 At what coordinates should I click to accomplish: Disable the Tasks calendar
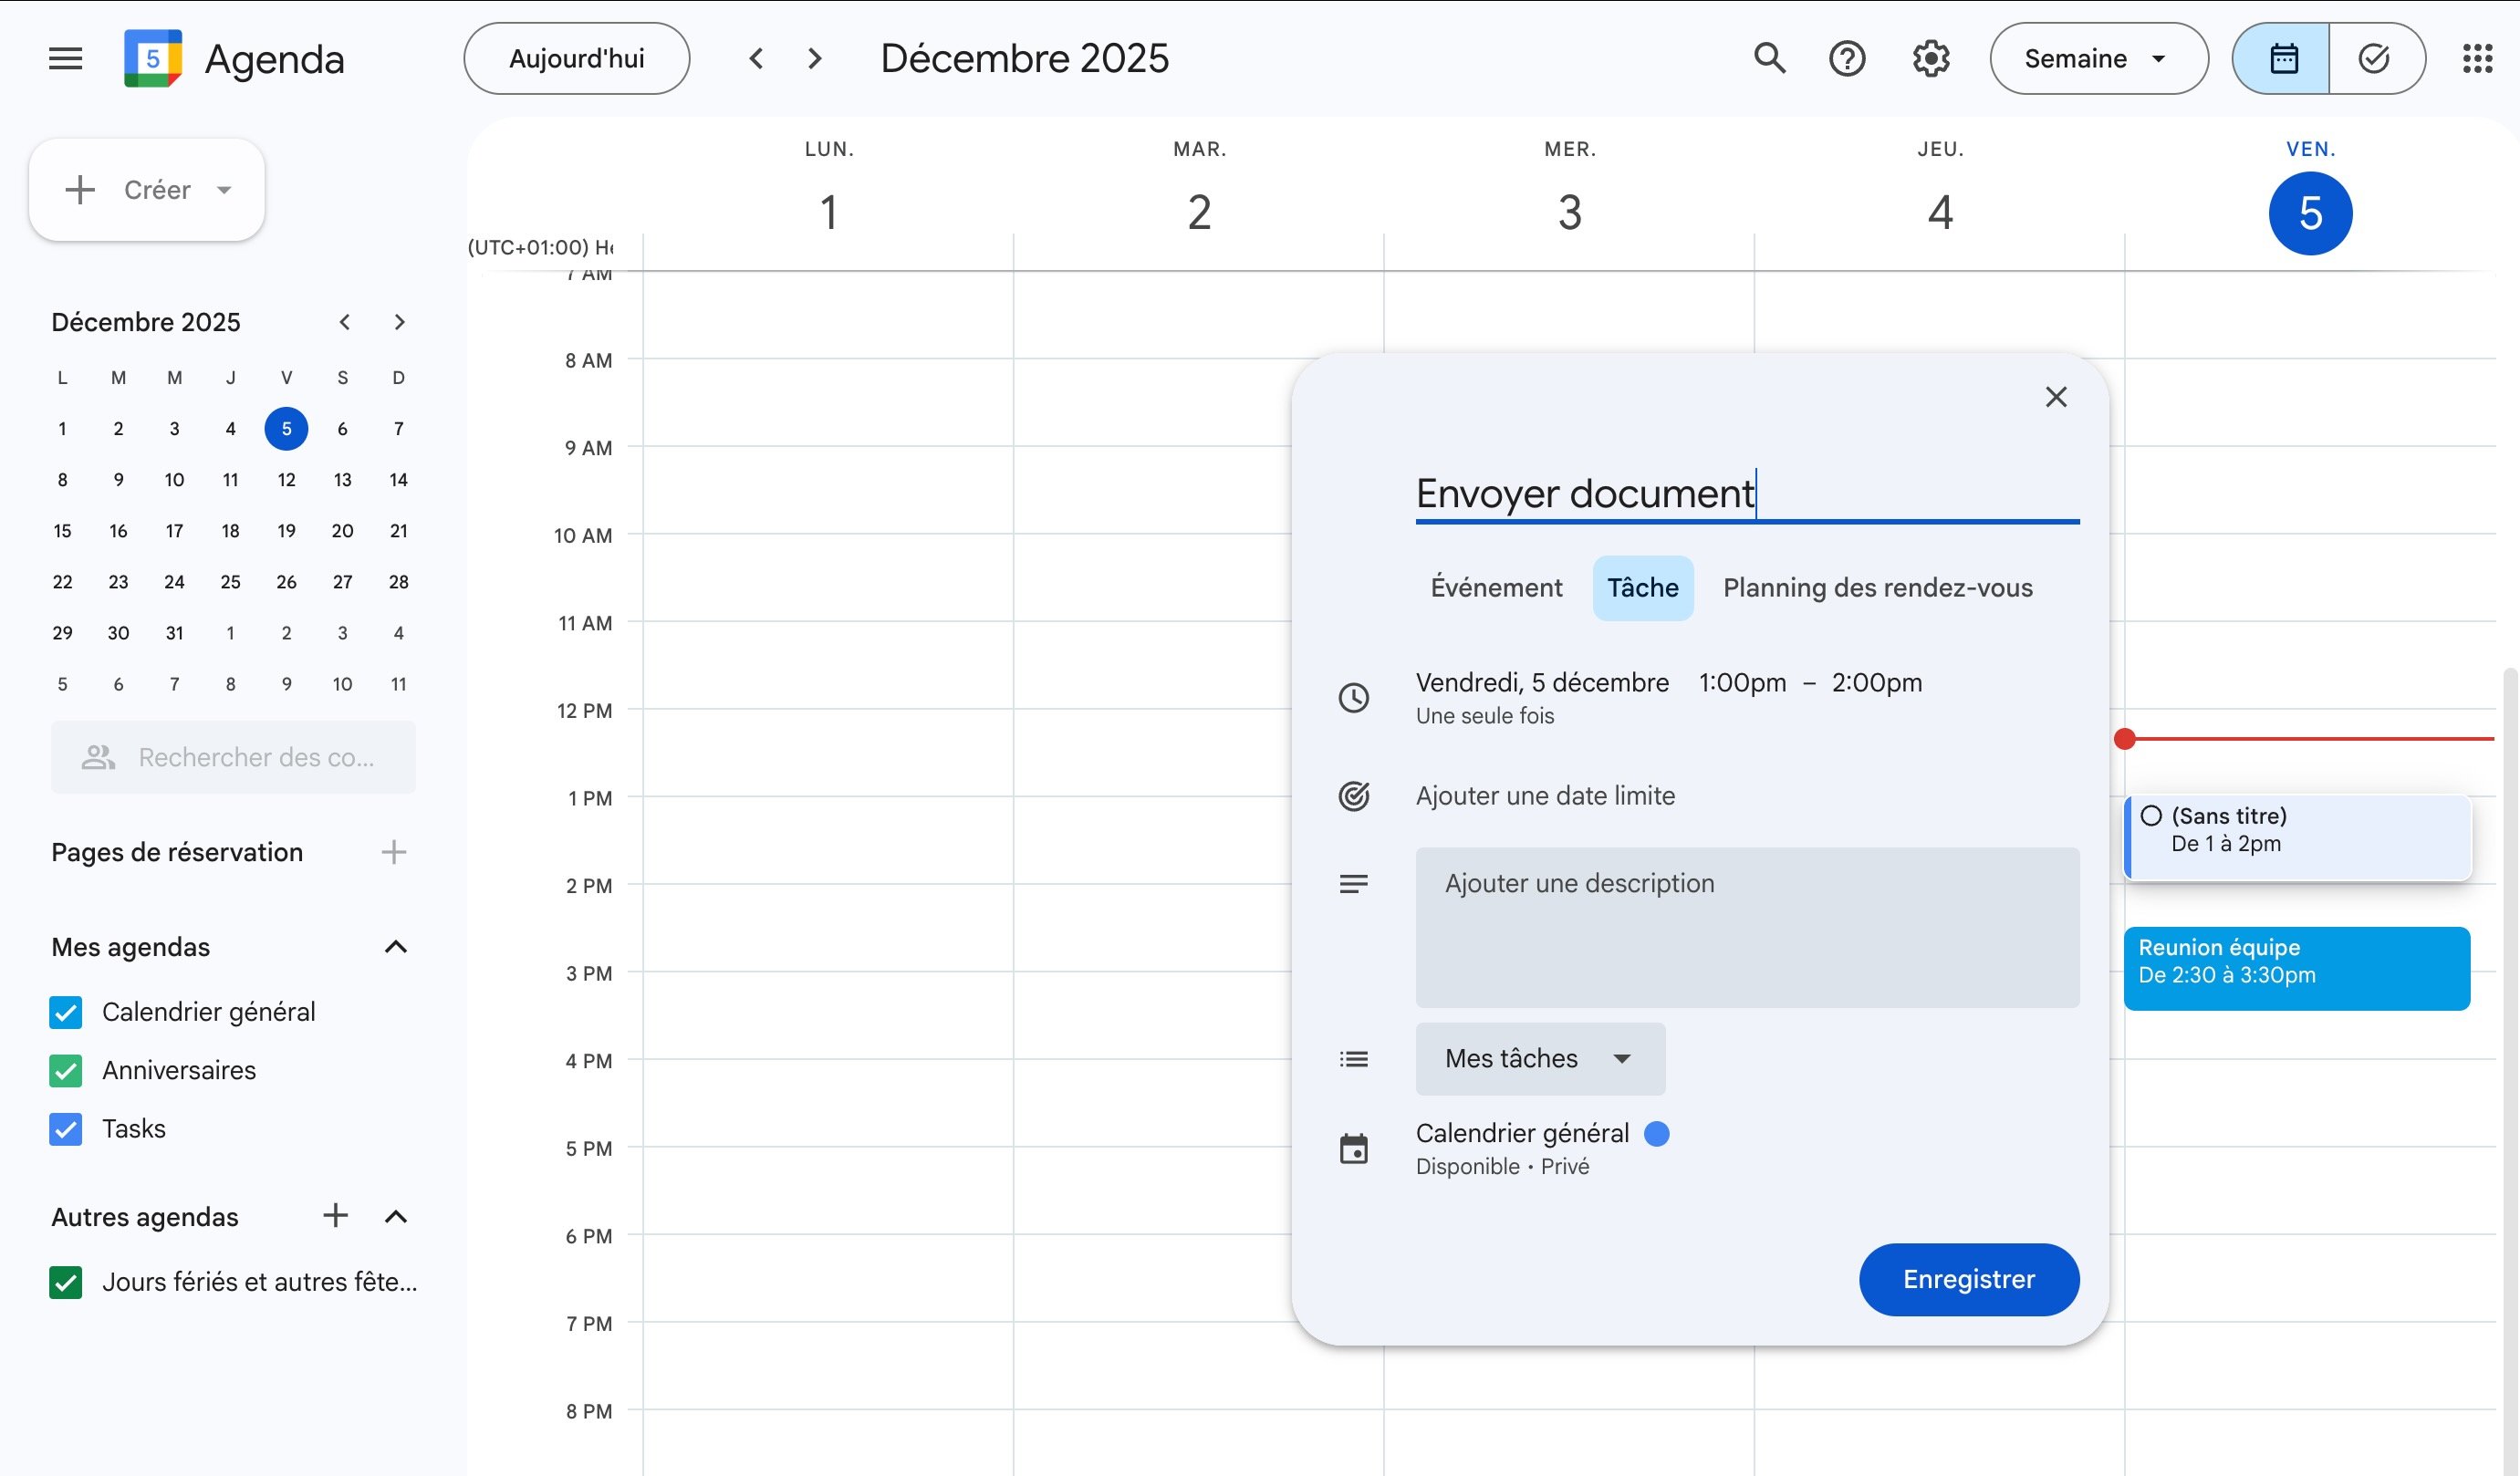click(x=65, y=1129)
